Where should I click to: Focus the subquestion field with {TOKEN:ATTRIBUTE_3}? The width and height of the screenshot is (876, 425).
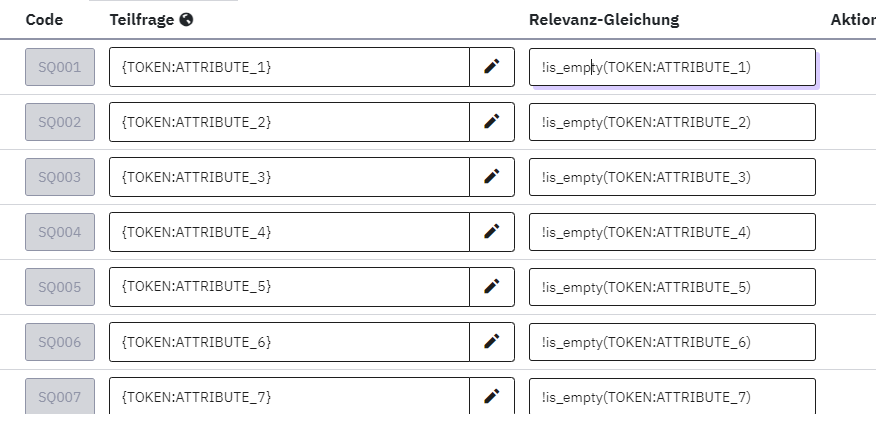pos(289,177)
